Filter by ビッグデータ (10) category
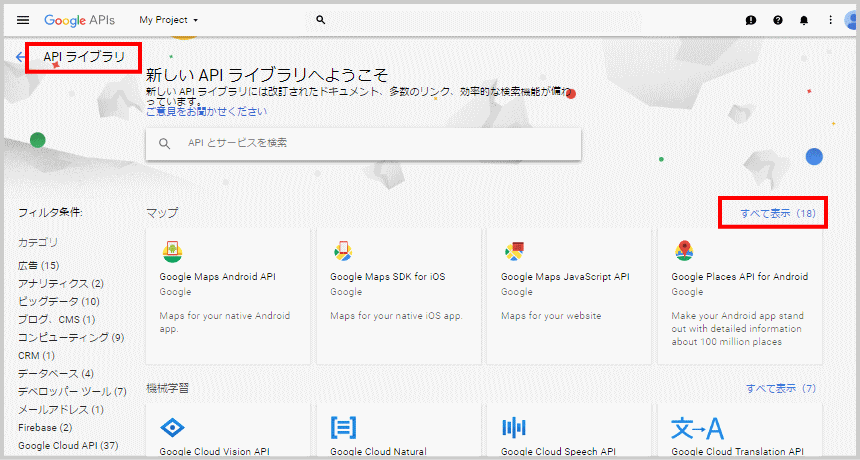The image size is (860, 460). 59,302
